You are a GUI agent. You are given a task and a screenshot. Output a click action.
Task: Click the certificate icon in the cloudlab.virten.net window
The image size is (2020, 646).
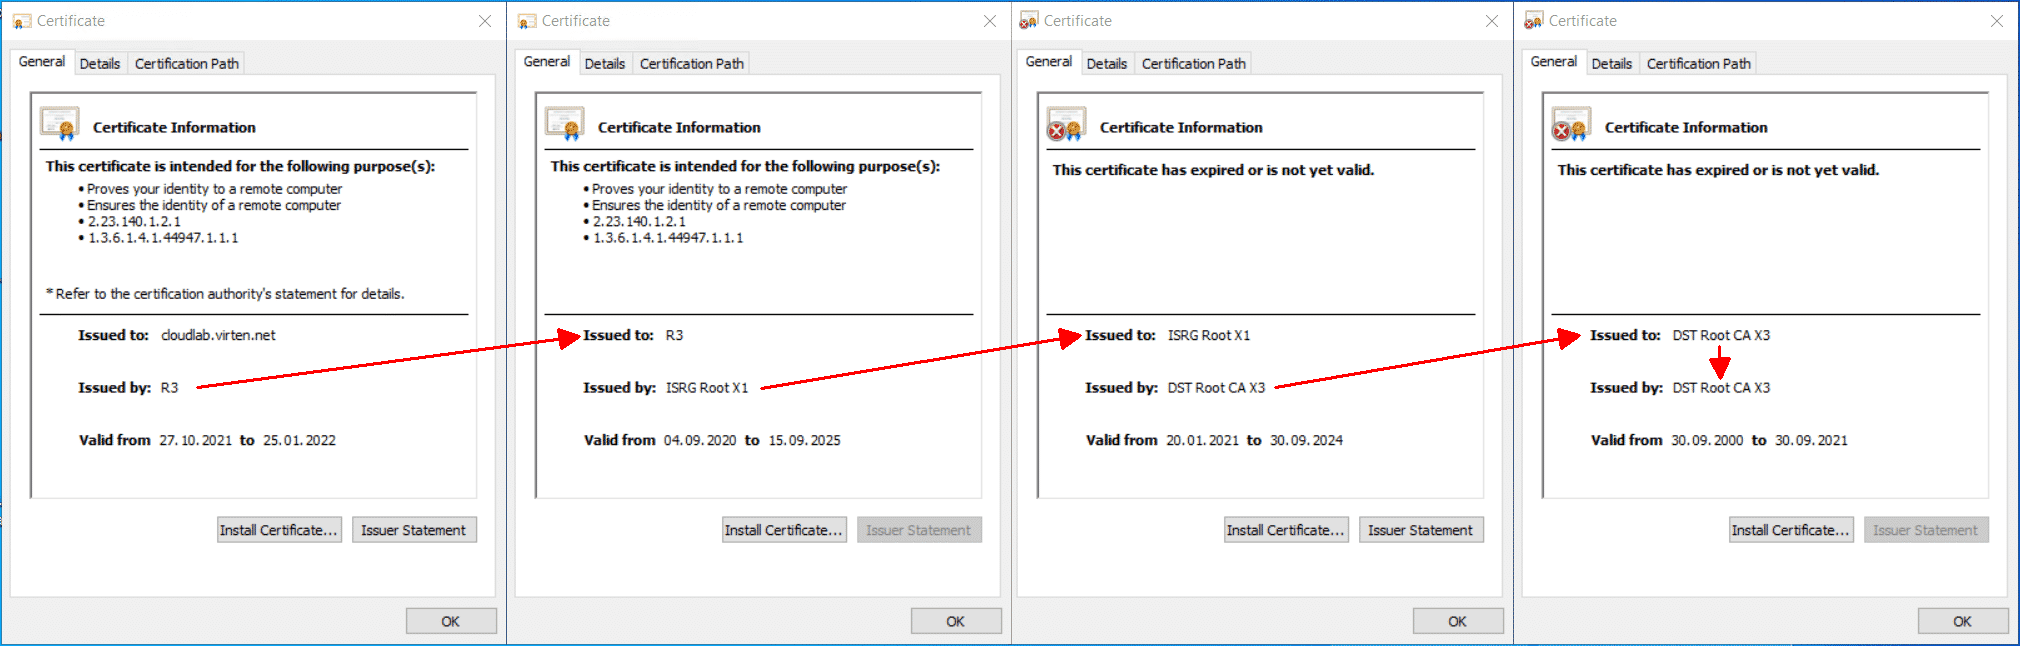pyautogui.click(x=60, y=124)
